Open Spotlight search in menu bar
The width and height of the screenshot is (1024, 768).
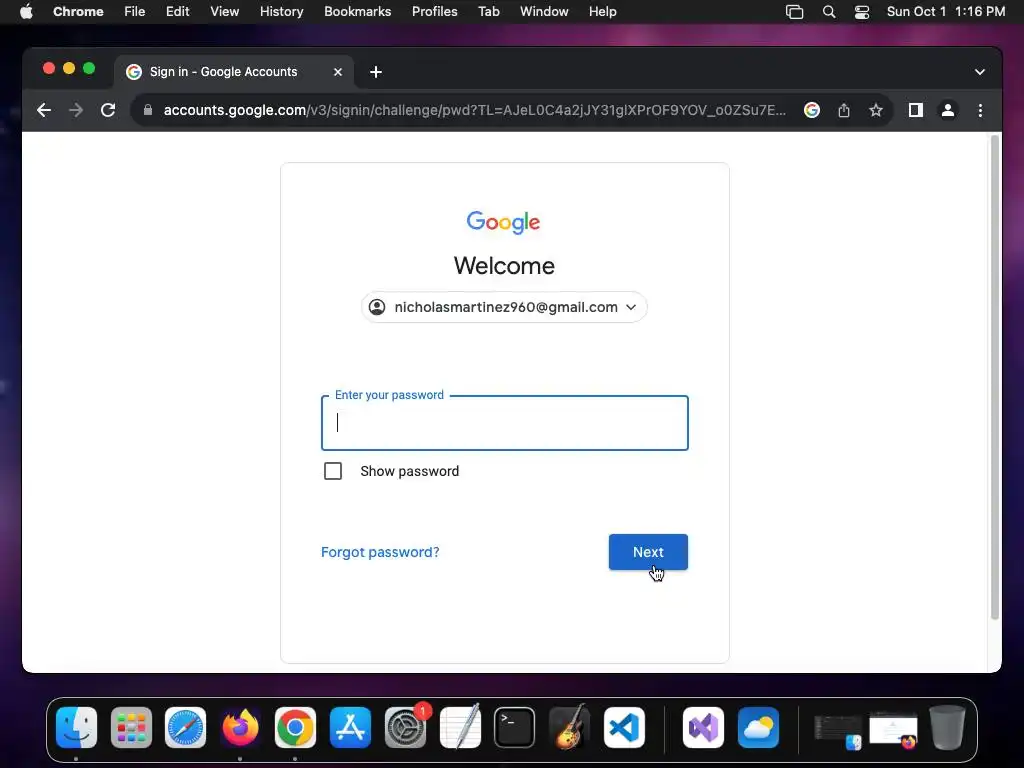point(829,12)
